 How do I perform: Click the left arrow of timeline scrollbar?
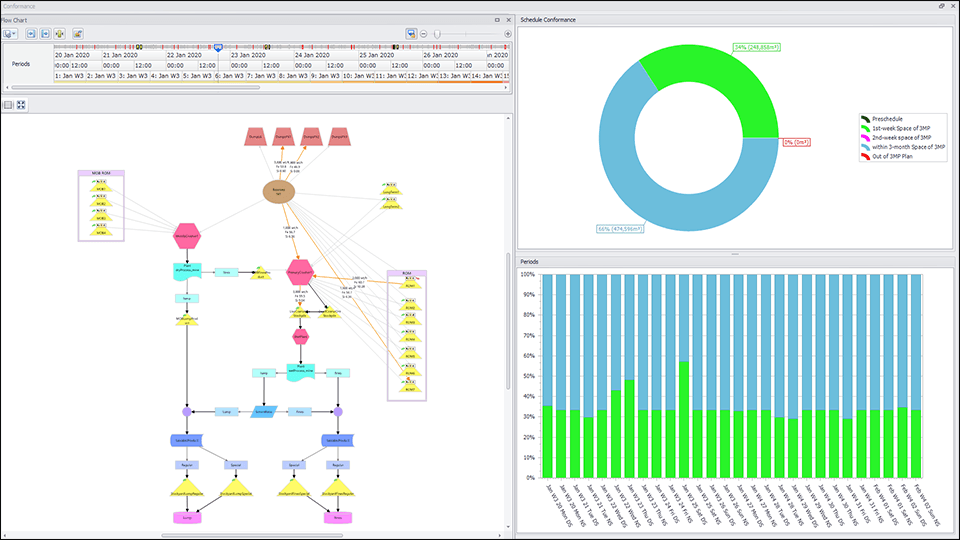7,88
